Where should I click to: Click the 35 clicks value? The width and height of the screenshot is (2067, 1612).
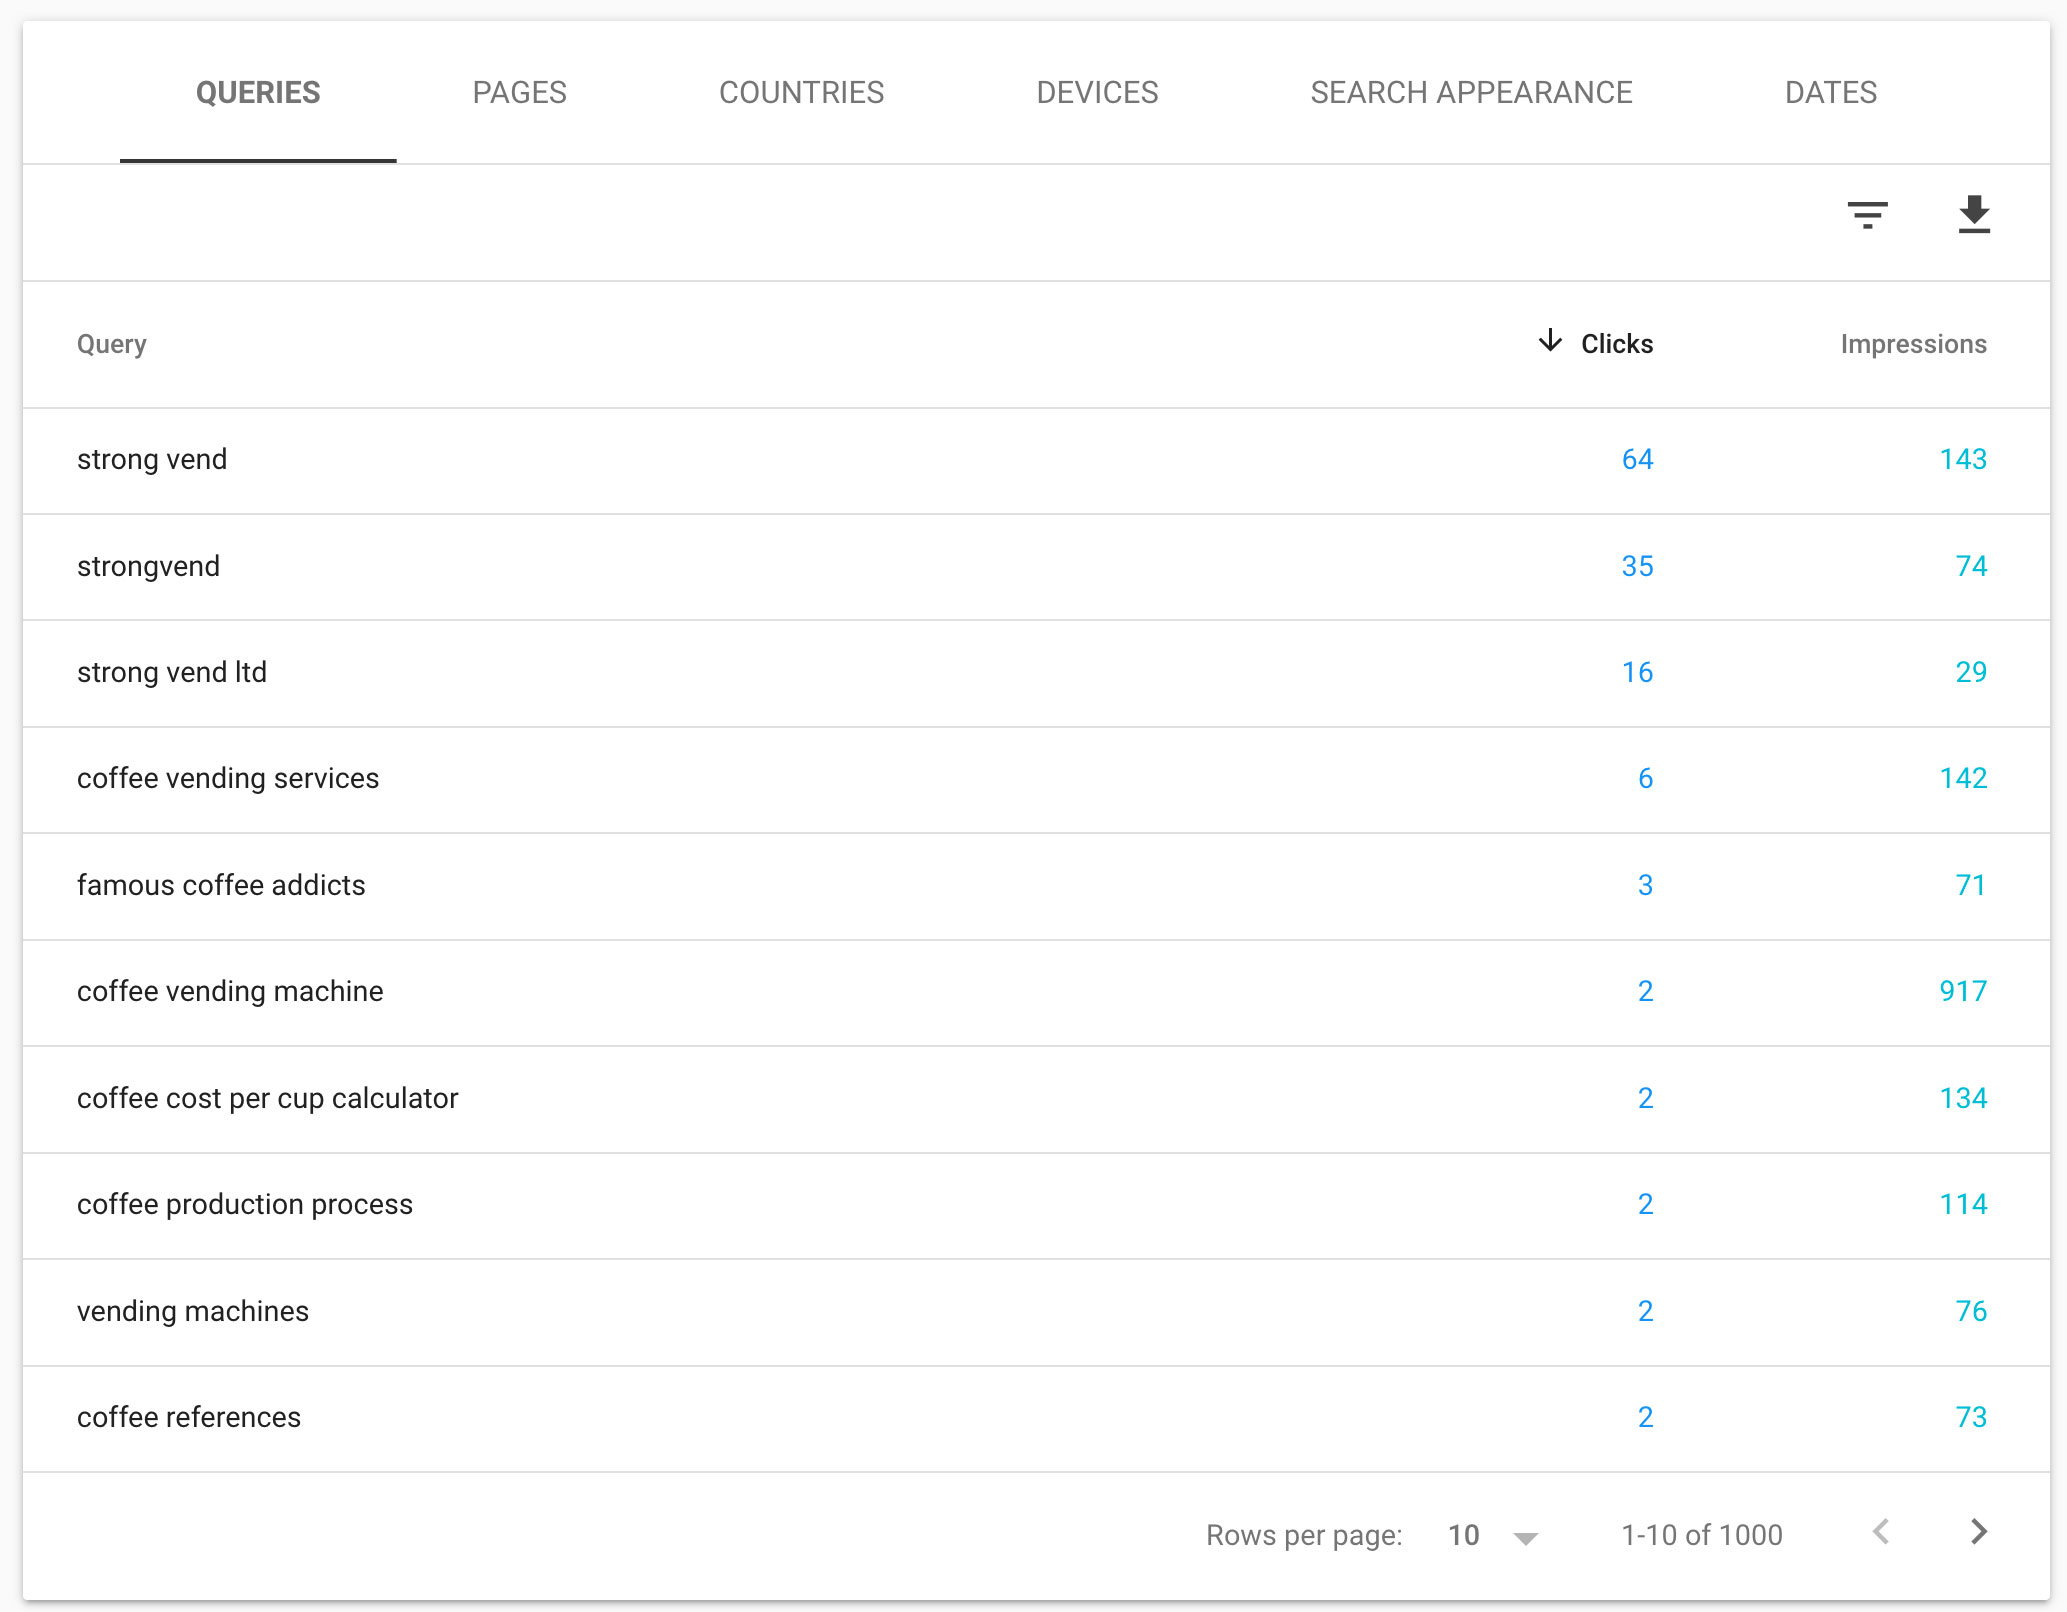[x=1637, y=566]
